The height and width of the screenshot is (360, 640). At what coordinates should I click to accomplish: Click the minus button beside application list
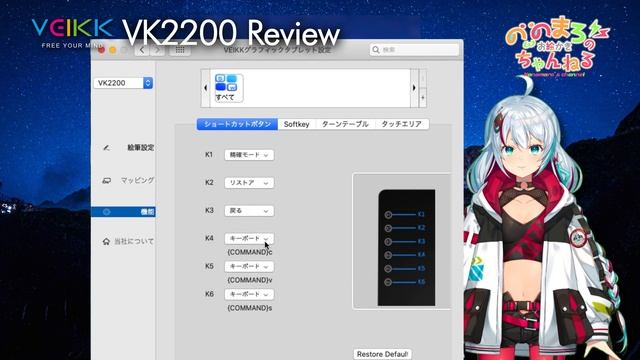coord(423,79)
